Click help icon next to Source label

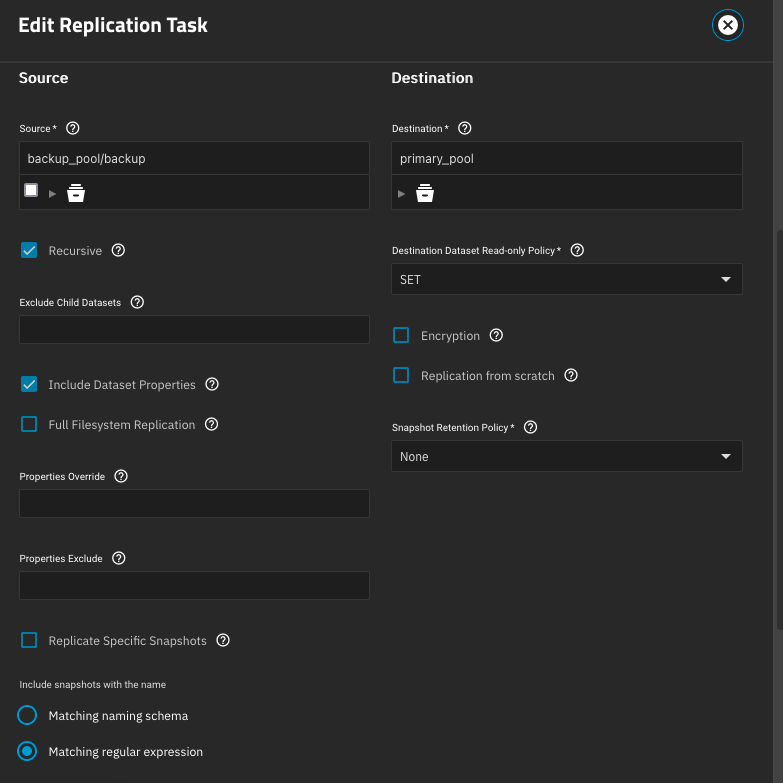click(72, 128)
